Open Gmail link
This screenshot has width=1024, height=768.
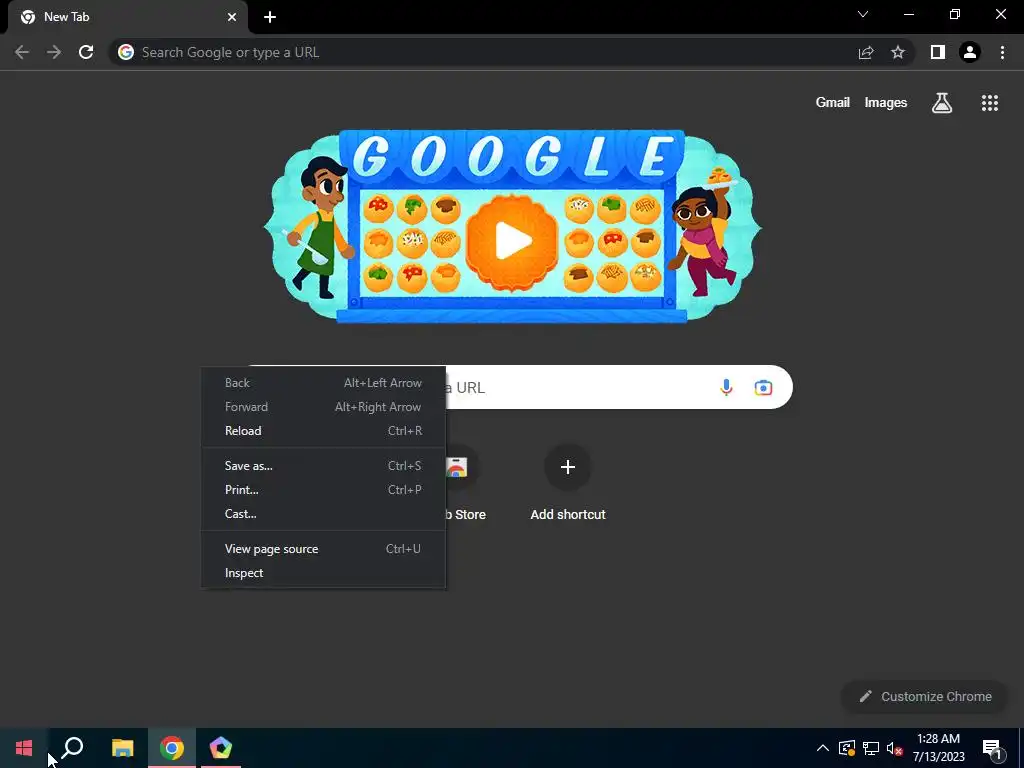(833, 103)
